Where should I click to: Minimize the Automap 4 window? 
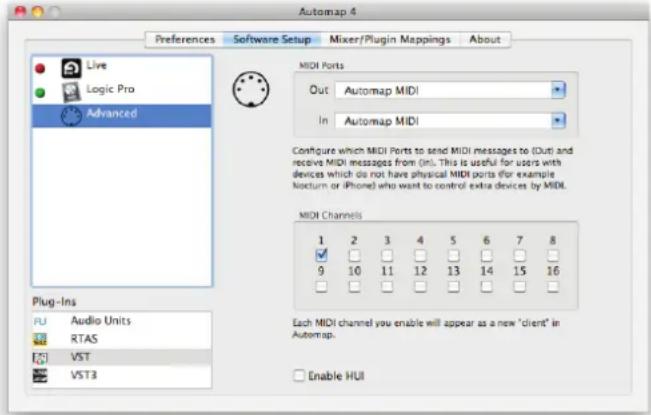(37, 12)
